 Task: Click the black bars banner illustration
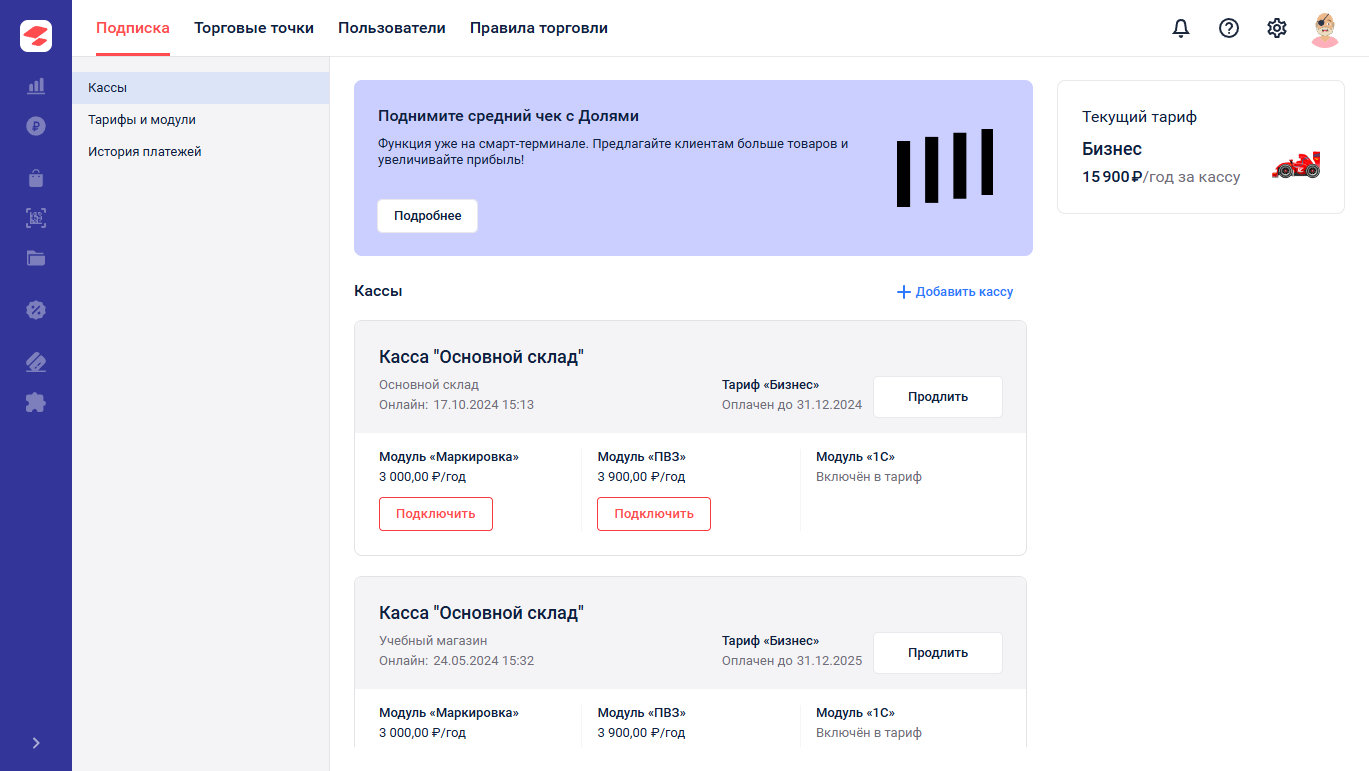(x=945, y=167)
